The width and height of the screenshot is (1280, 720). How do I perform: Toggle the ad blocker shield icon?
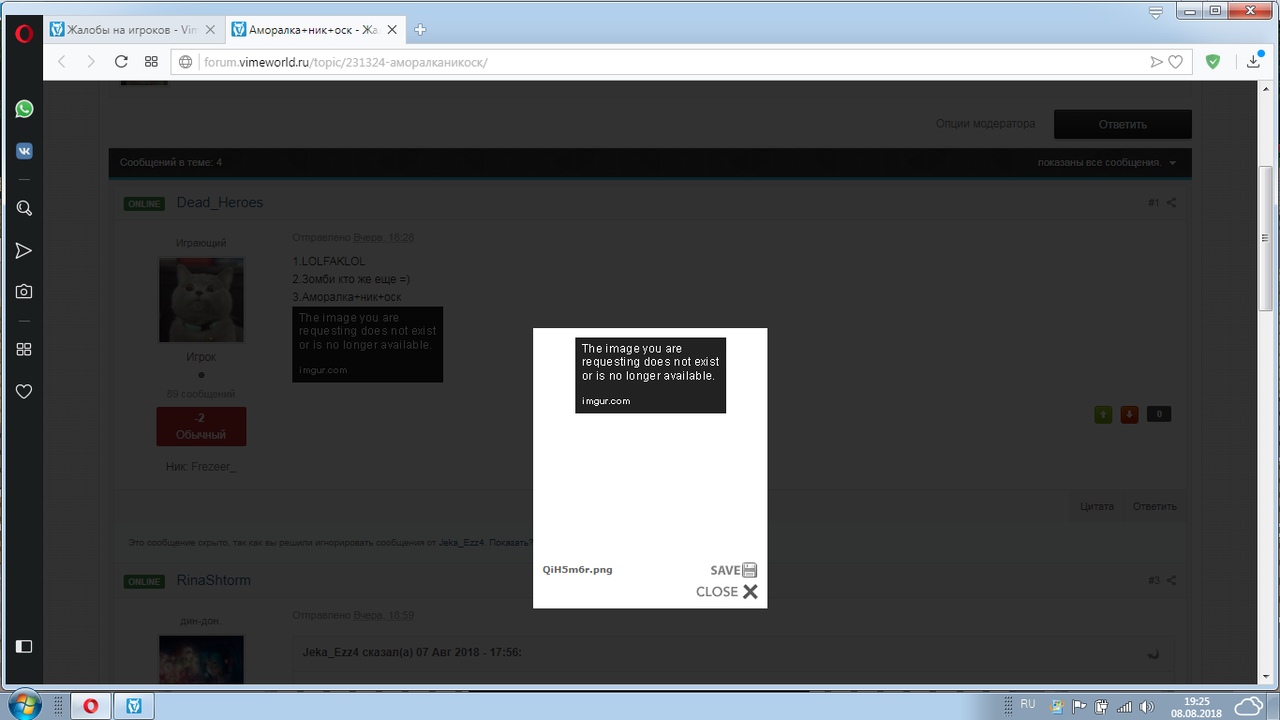pos(1213,62)
